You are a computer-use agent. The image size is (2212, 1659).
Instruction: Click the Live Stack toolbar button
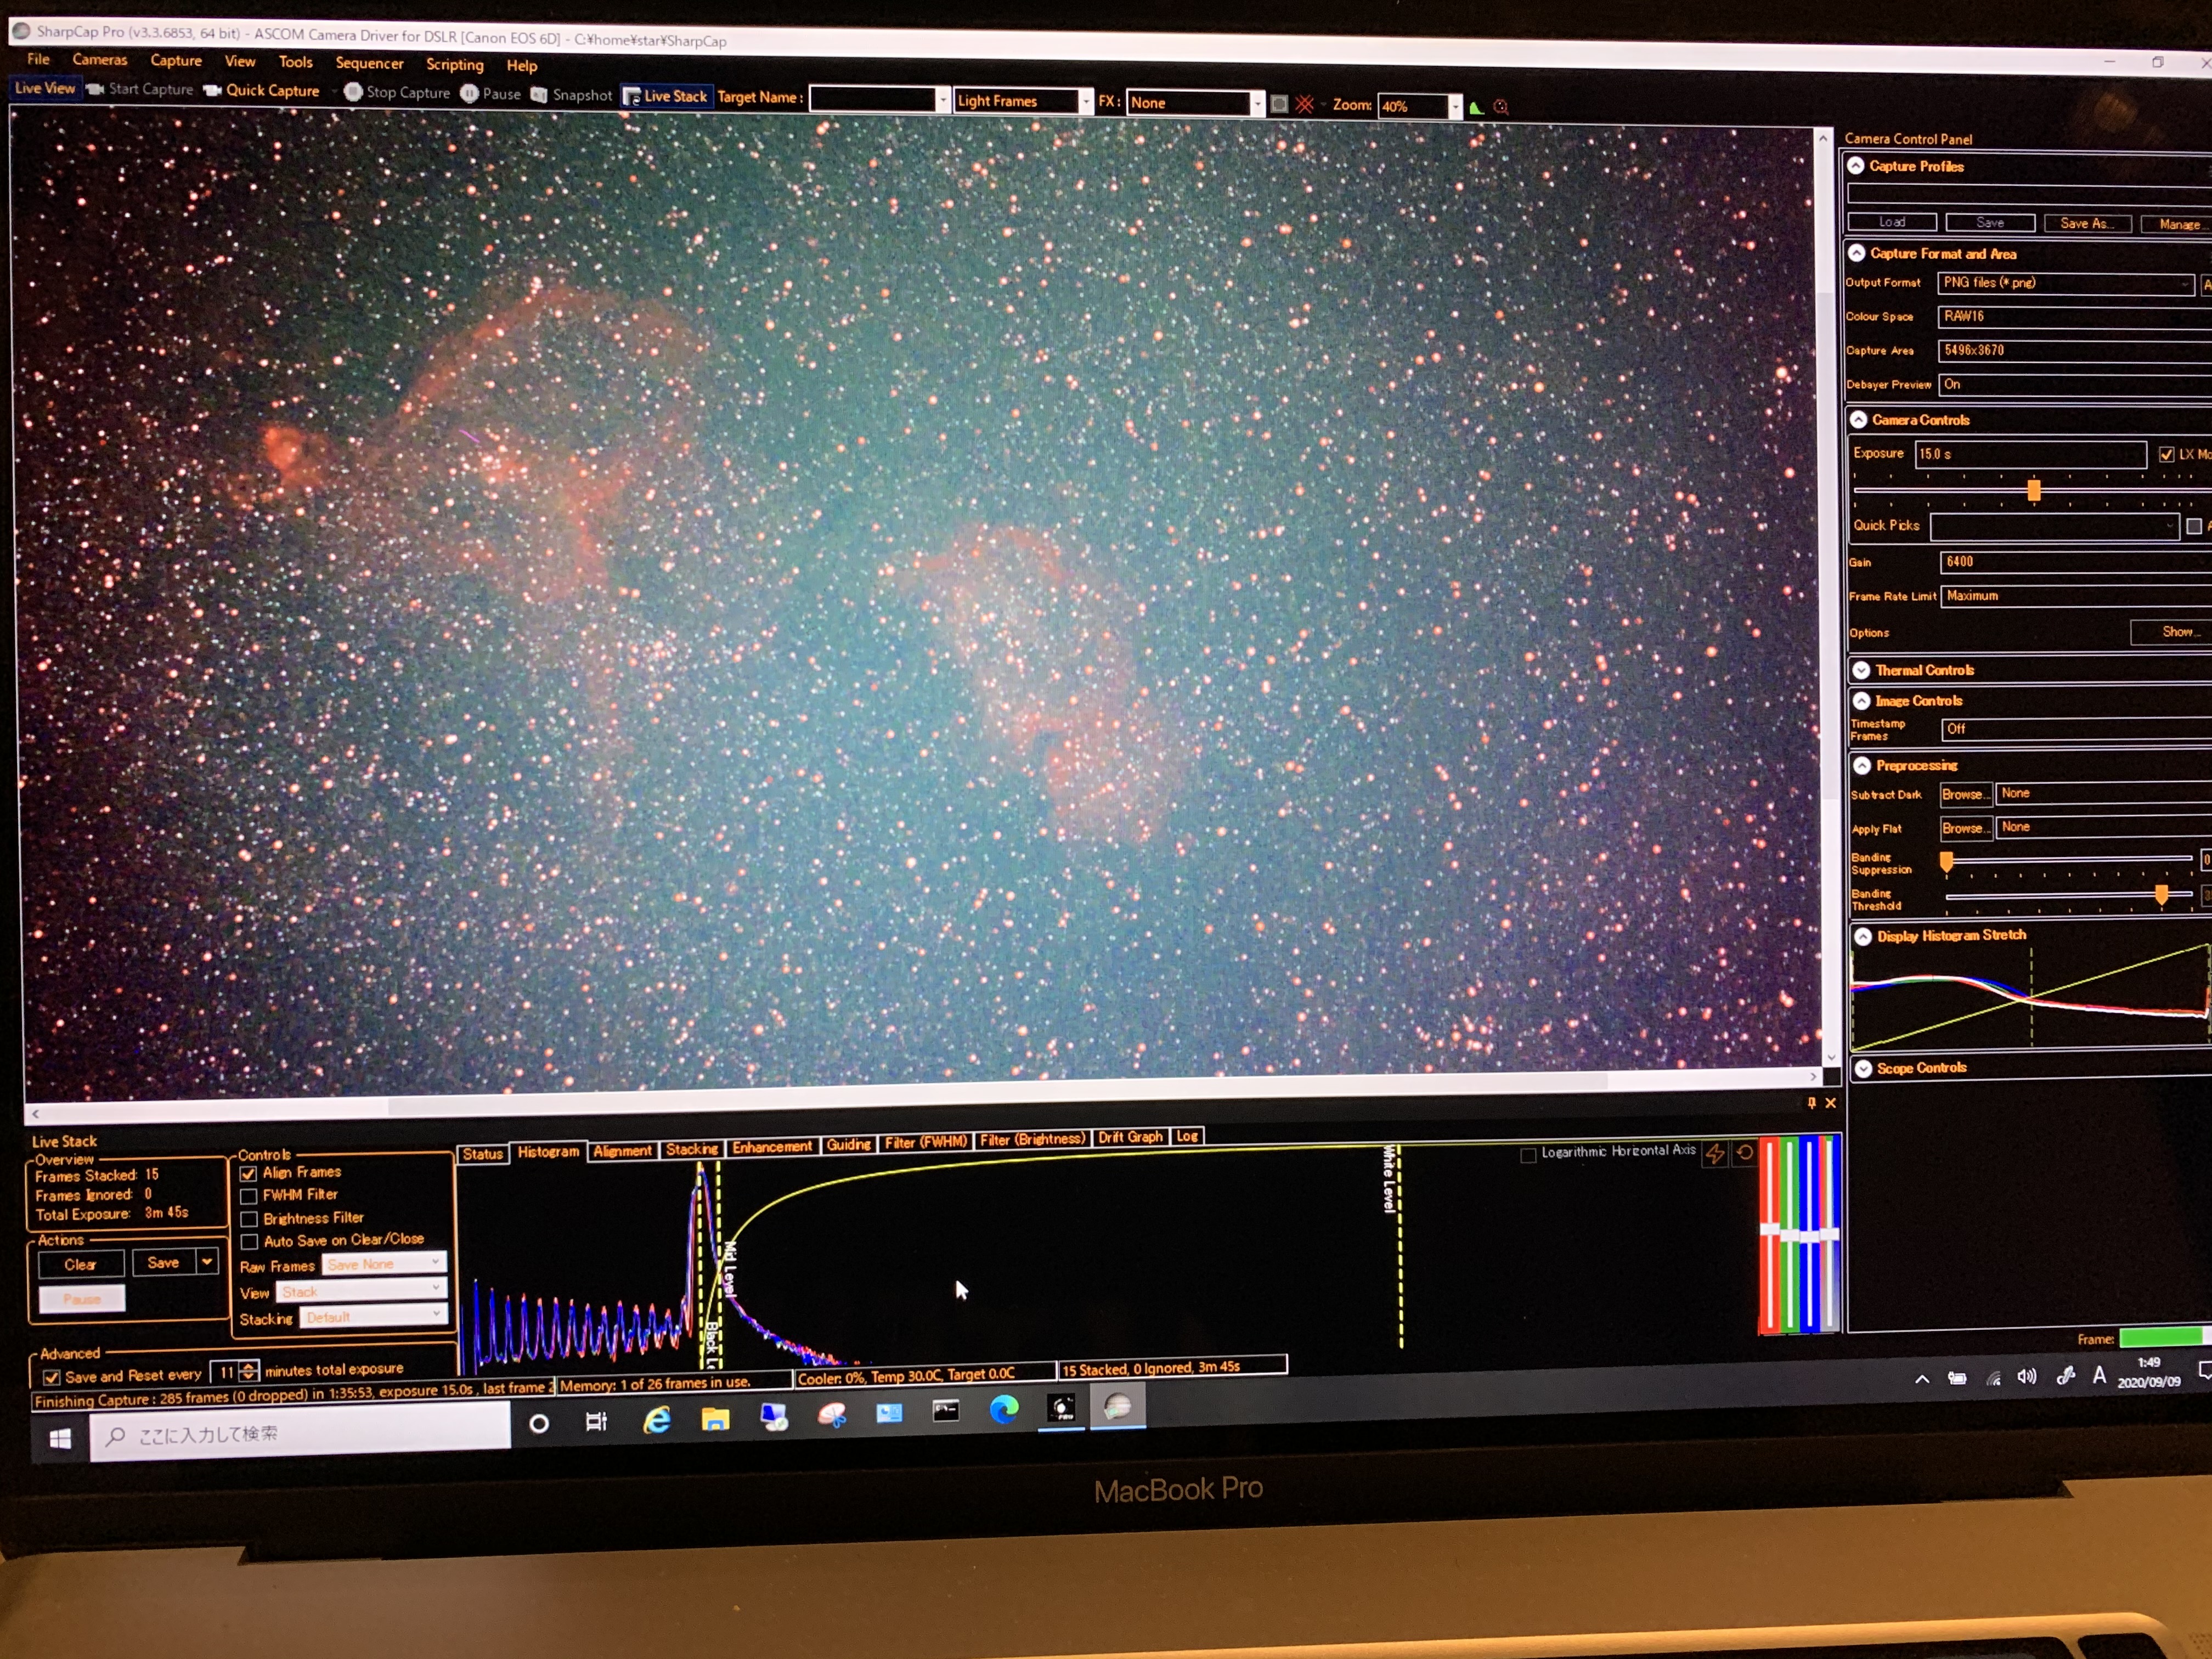[x=666, y=96]
